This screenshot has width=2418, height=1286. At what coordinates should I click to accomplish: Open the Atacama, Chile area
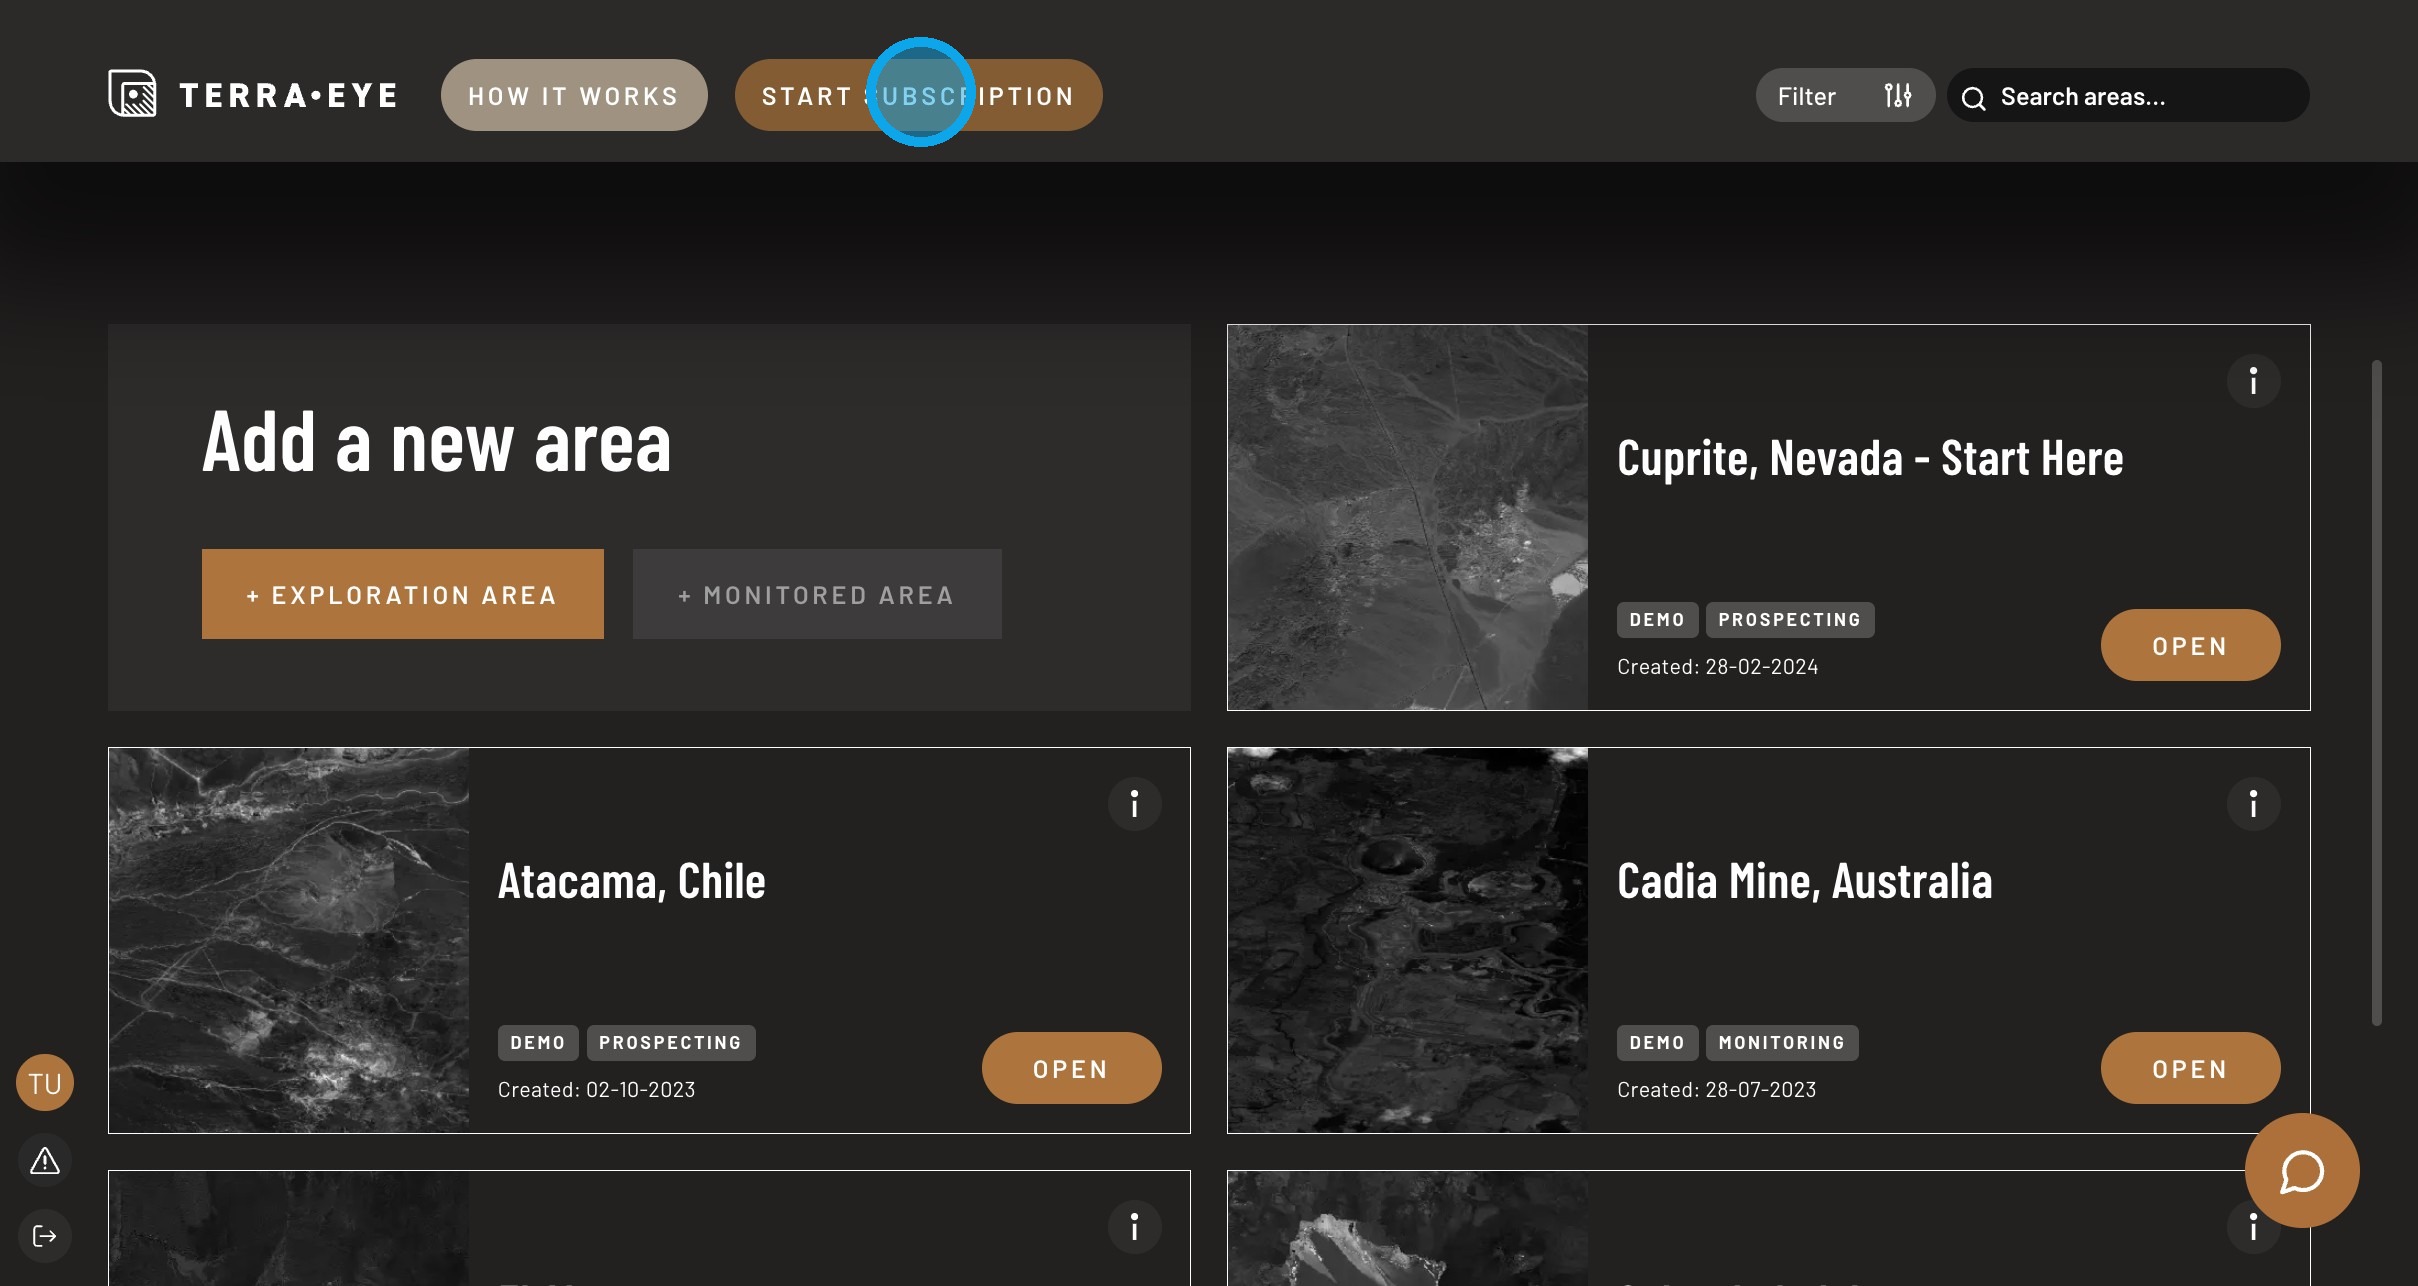pos(1070,1069)
